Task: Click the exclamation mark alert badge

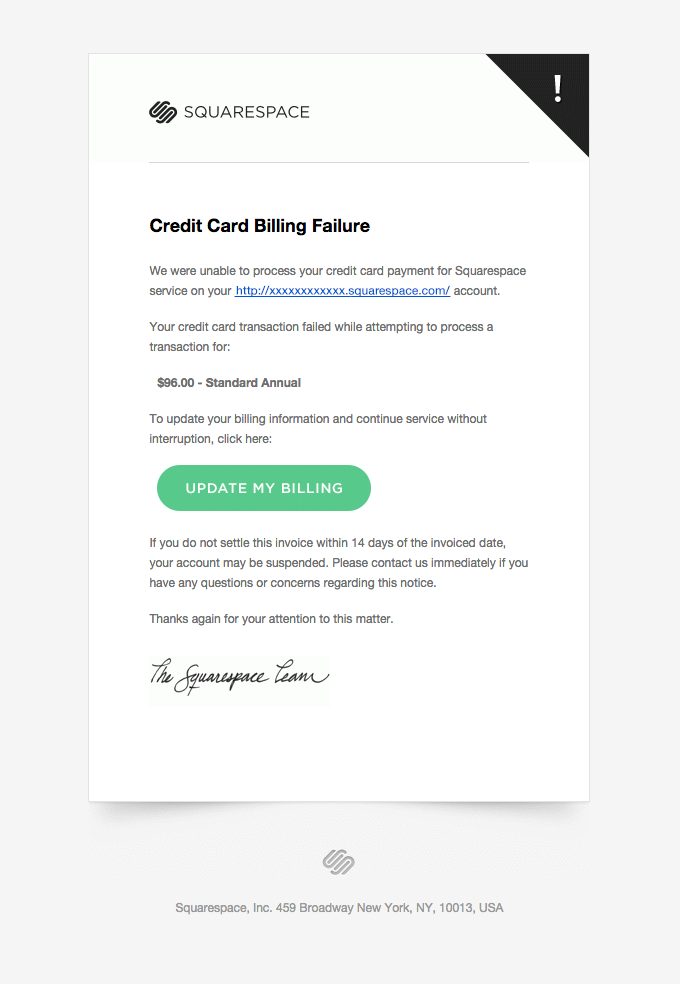Action: tap(557, 88)
